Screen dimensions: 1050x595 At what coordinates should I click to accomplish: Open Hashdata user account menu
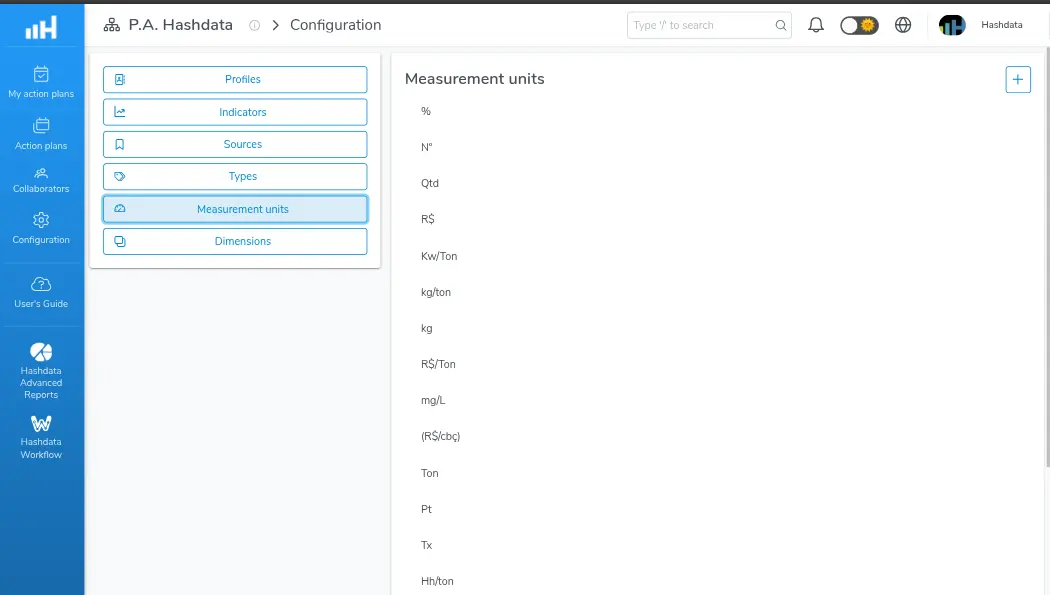(1002, 25)
